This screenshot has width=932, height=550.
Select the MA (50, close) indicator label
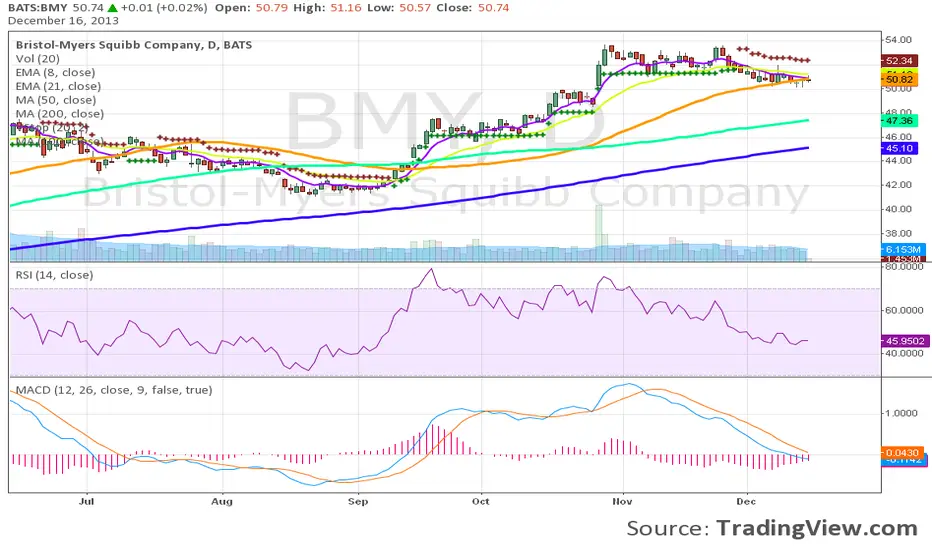(x=55, y=100)
